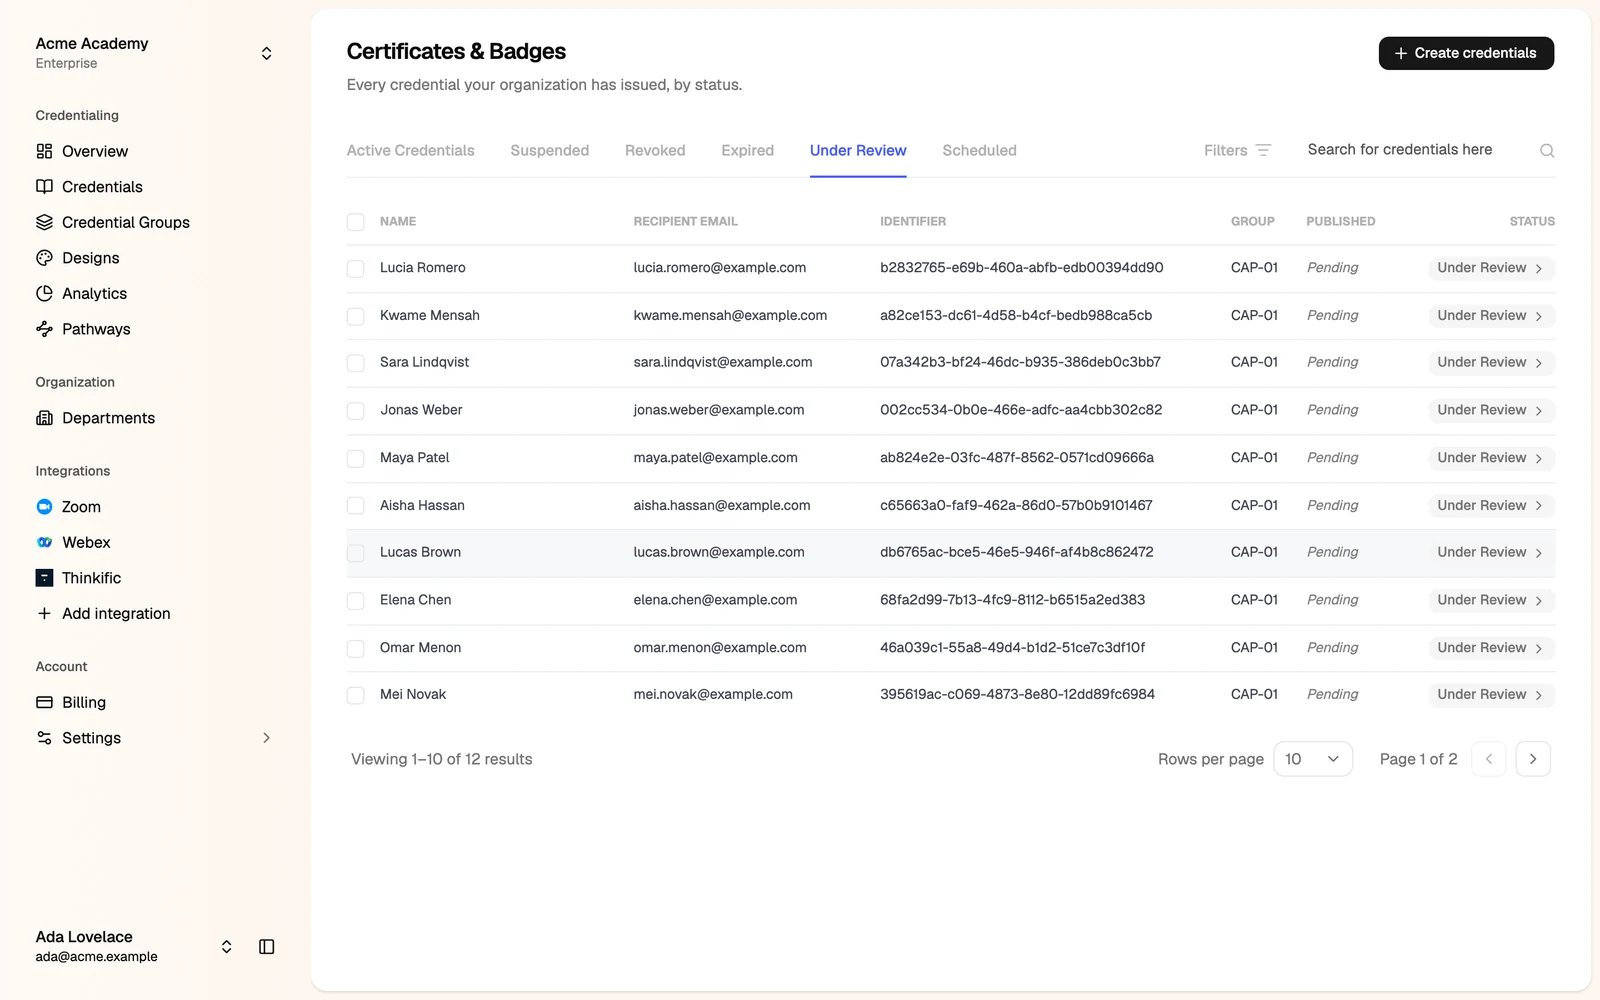
Task: Click the Designs palette icon
Action: (x=44, y=258)
